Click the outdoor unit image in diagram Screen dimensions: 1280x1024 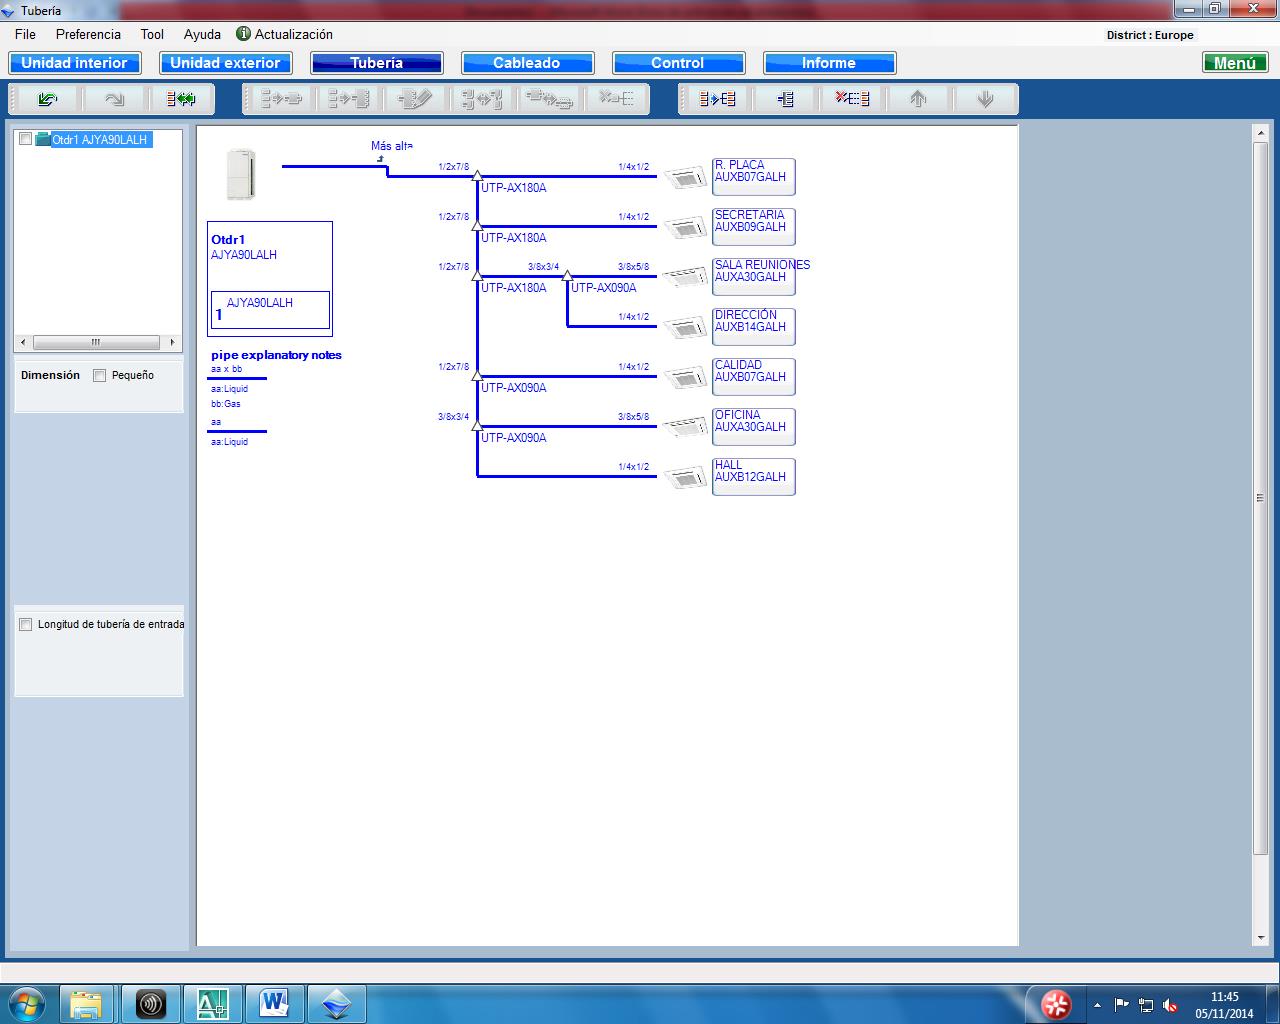[x=241, y=174]
